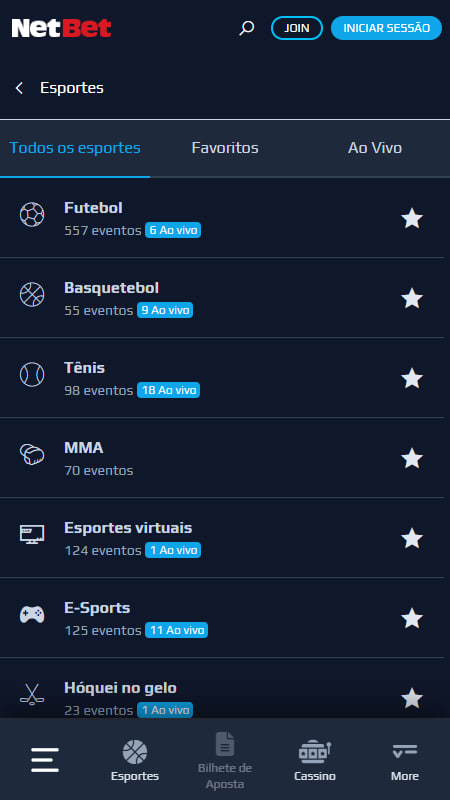This screenshot has height=800, width=450.
Task: Switch to the Ao Vivo tab
Action: tap(375, 148)
